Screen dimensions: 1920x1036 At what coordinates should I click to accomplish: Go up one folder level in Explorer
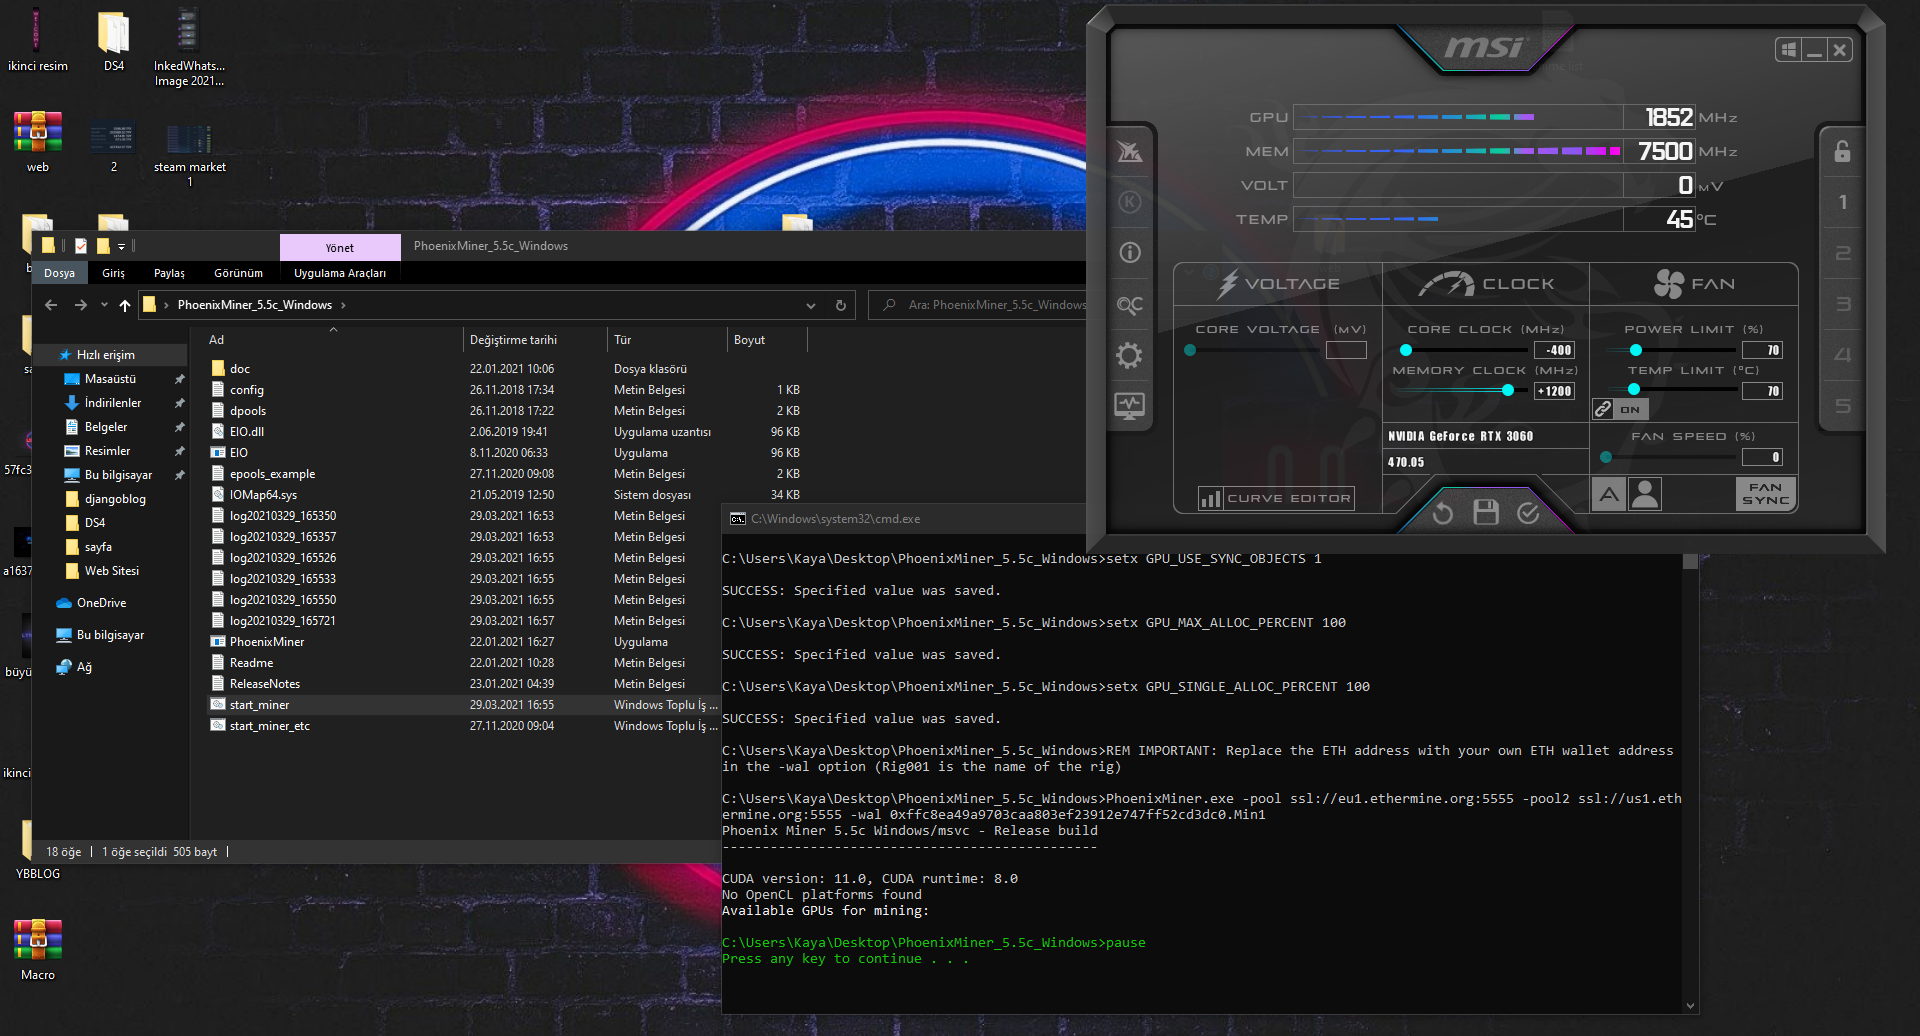[x=125, y=305]
